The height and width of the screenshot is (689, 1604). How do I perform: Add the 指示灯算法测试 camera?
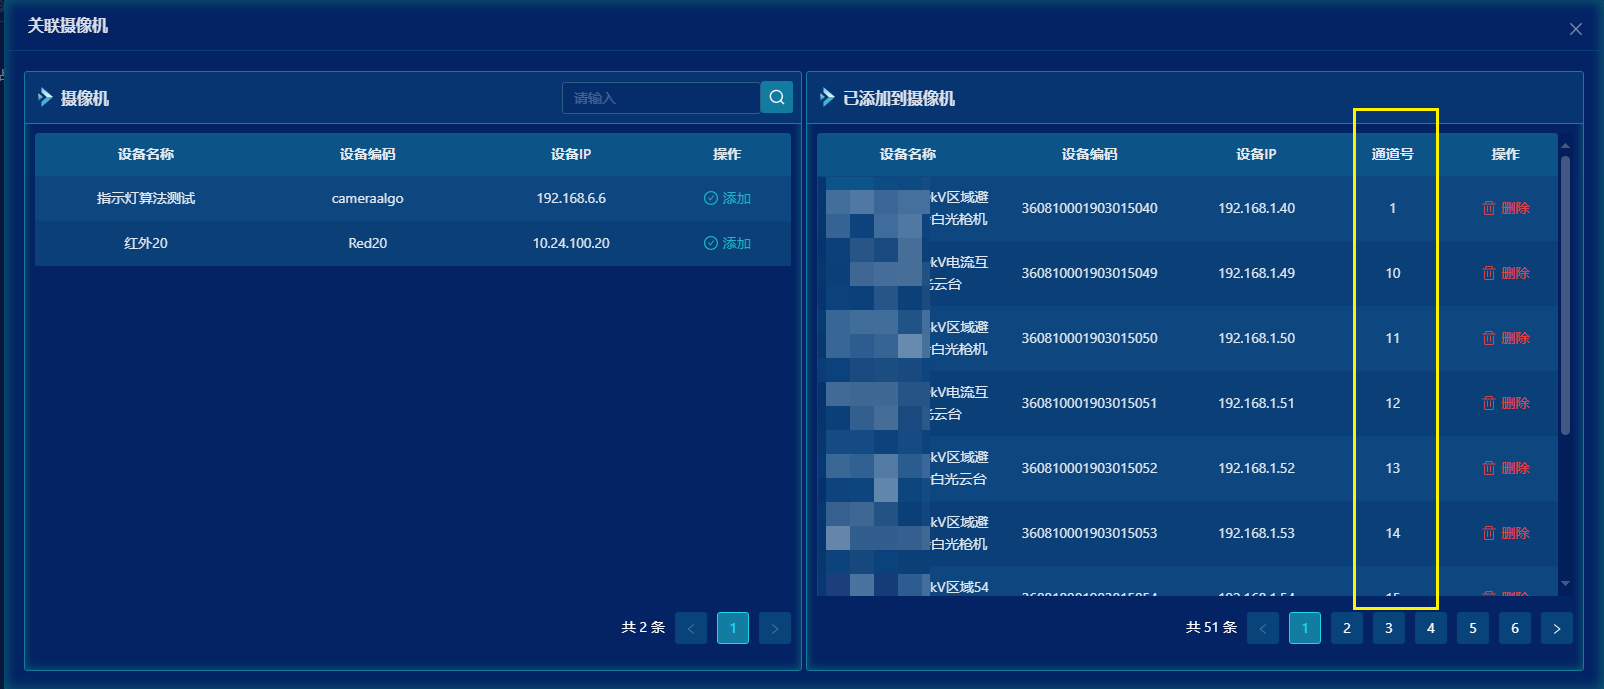pyautogui.click(x=727, y=198)
